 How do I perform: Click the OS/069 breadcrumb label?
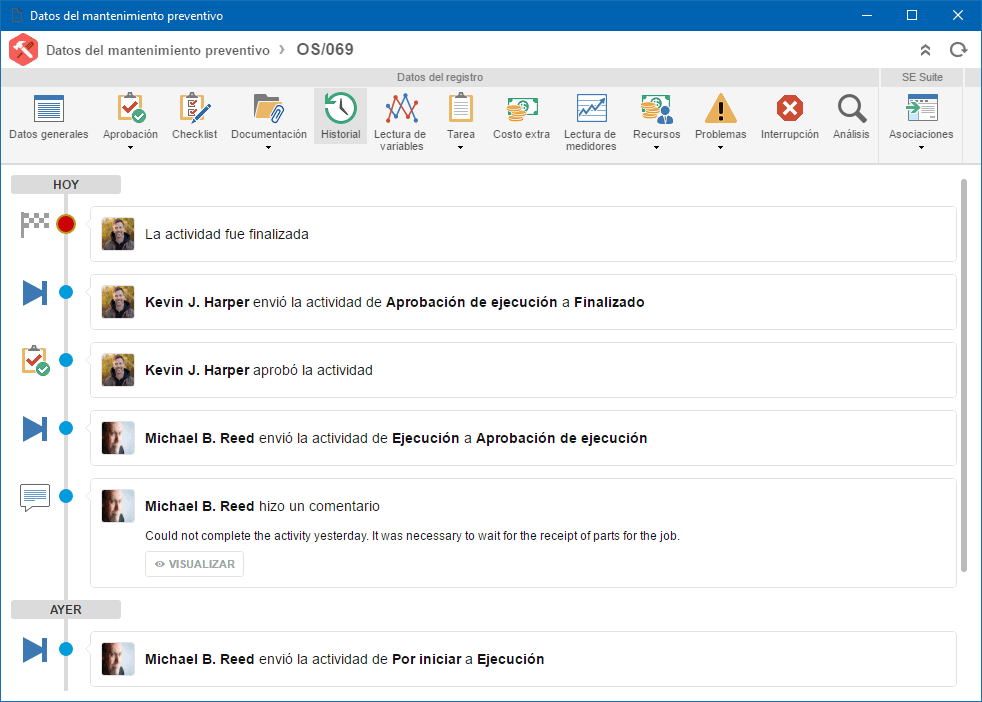pos(325,49)
